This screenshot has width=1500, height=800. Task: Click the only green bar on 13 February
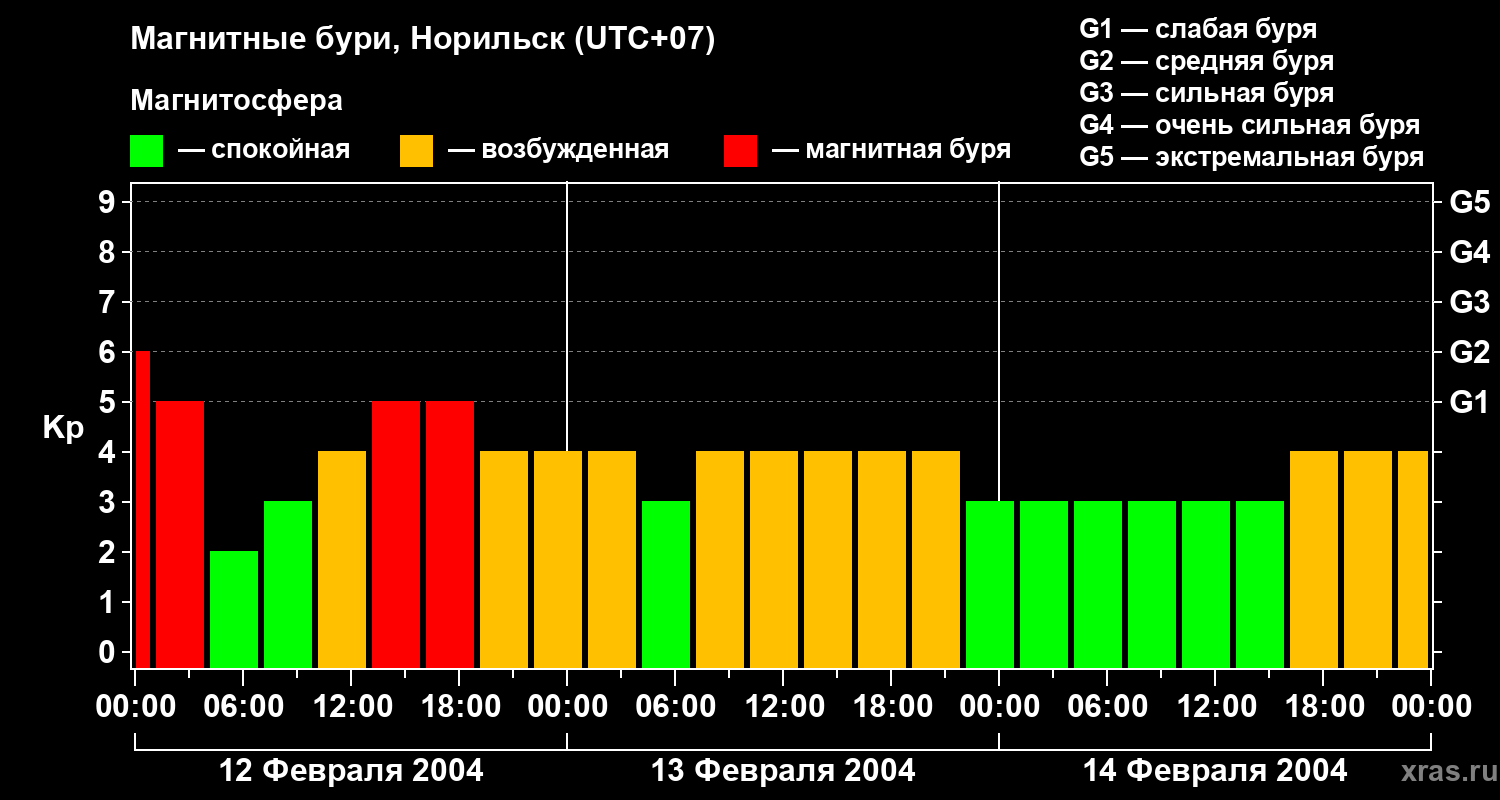[x=666, y=584]
